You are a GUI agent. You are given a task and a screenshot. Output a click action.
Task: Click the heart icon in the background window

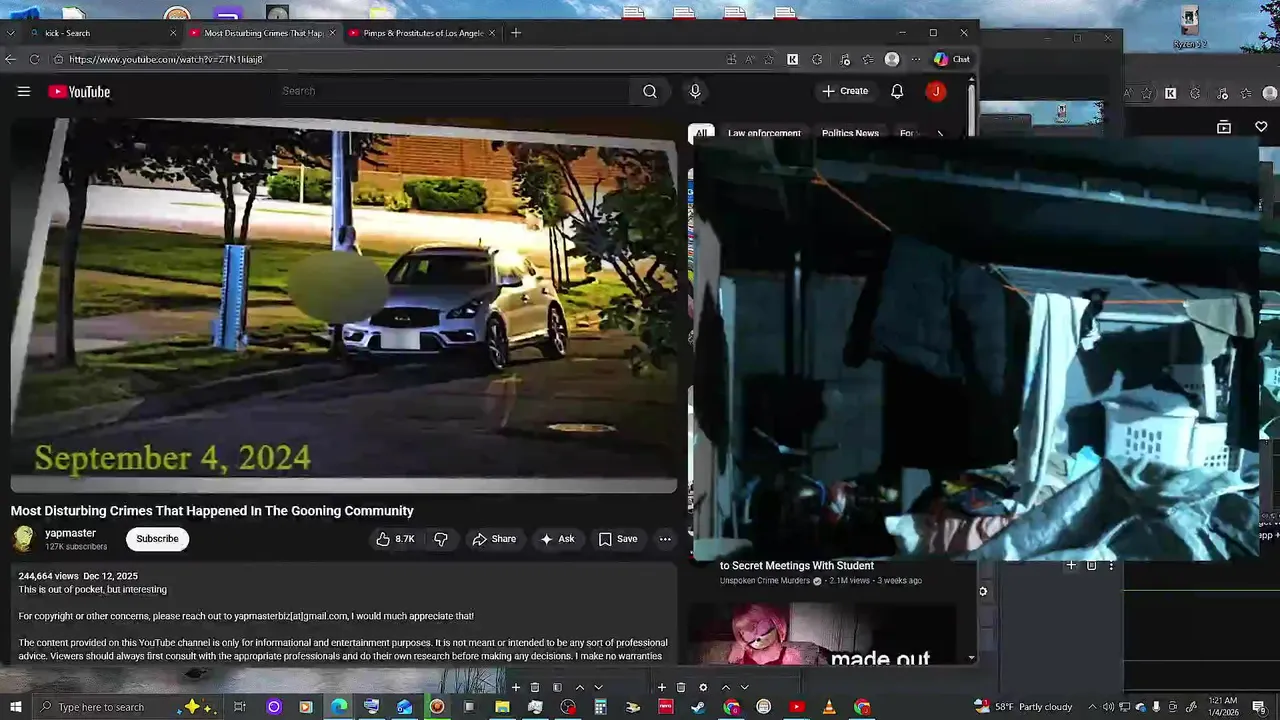[1261, 127]
